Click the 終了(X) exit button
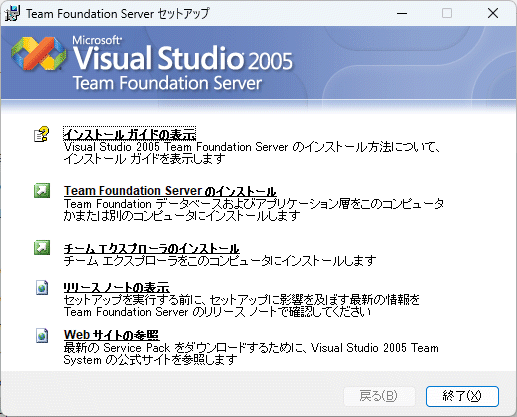The height and width of the screenshot is (417, 517). pyautogui.click(x=462, y=396)
